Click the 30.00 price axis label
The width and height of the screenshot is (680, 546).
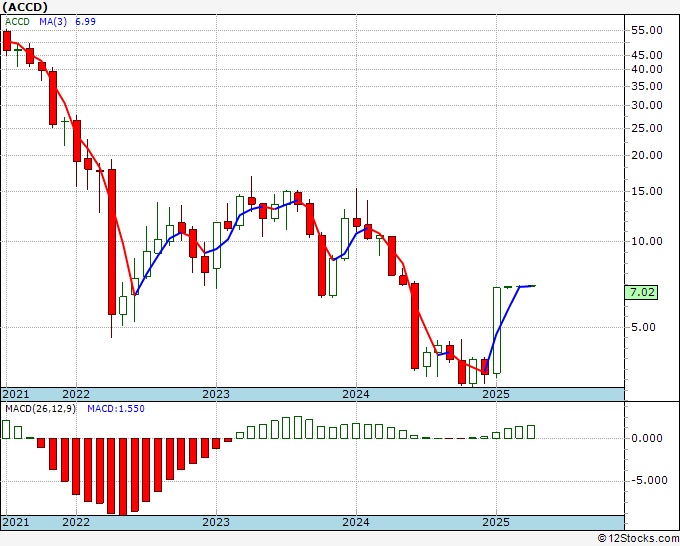coord(647,105)
